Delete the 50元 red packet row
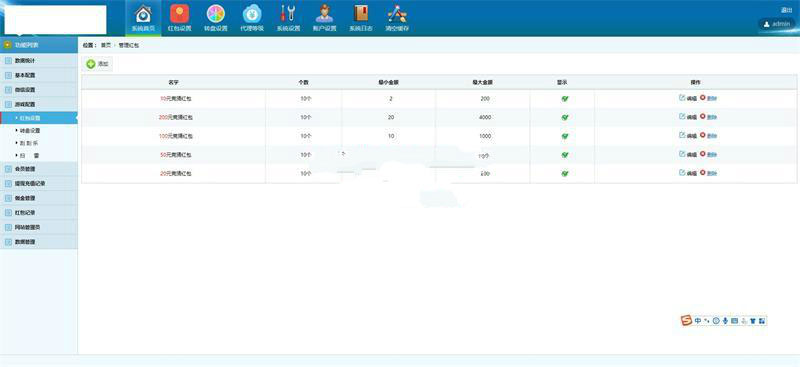The width and height of the screenshot is (800, 367). [x=708, y=154]
